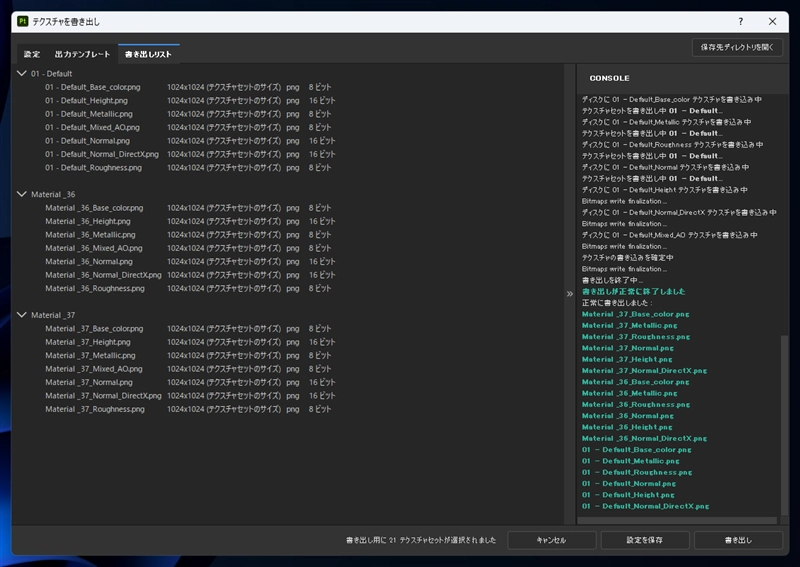Screen dimensions: 800x567
Task: Click the キャンセル button
Action: [552, 540]
